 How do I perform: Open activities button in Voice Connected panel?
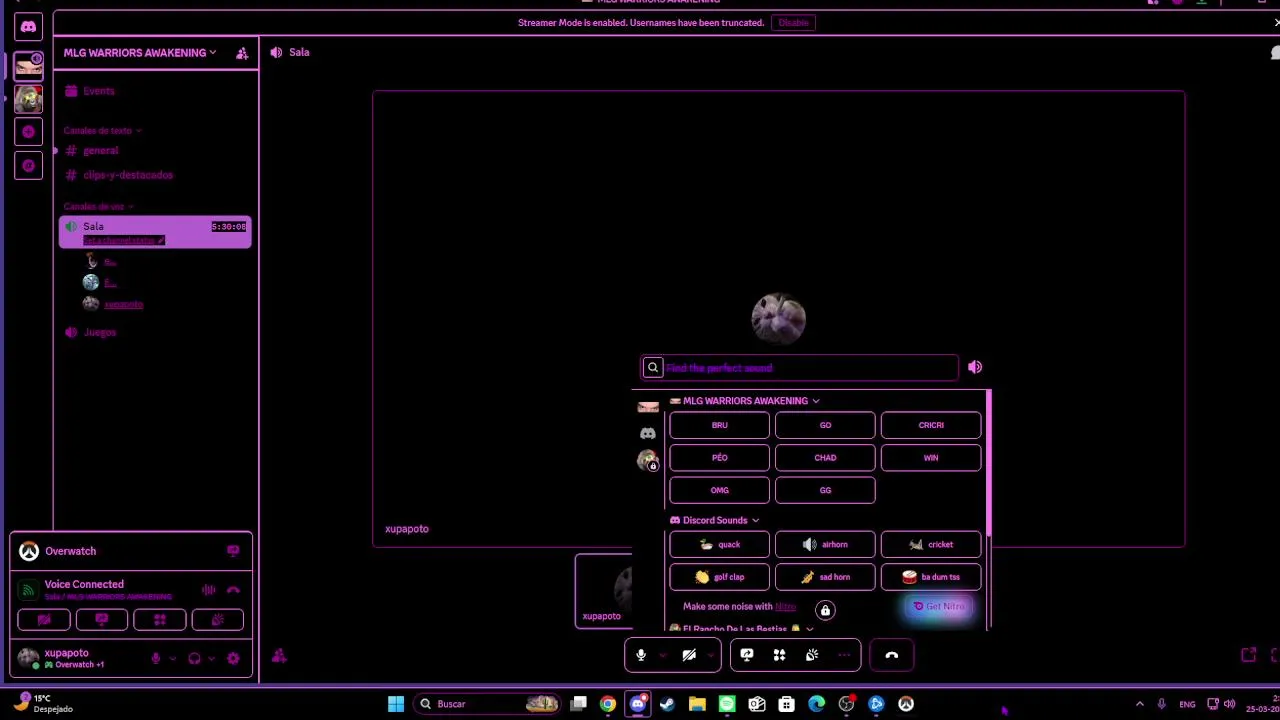point(160,620)
